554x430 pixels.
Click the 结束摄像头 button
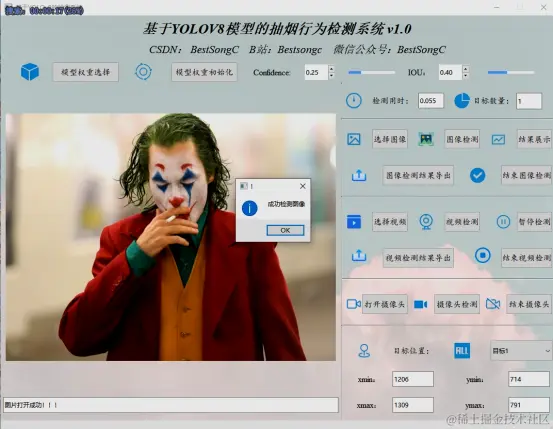coord(529,304)
